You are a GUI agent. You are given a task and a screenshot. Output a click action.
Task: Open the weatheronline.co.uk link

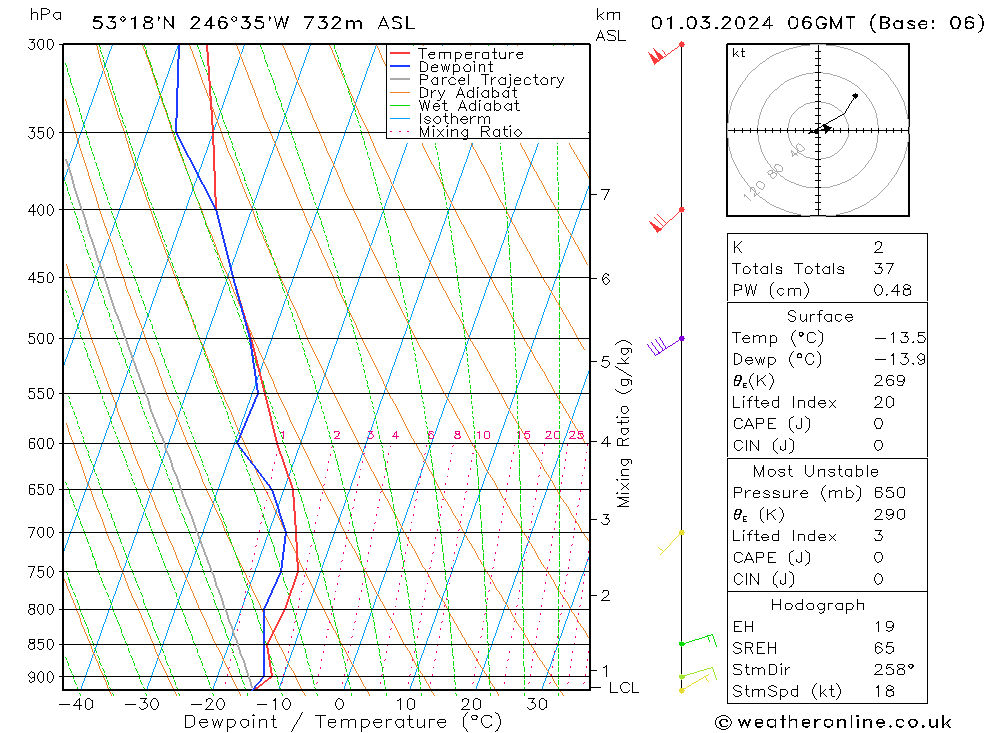(x=844, y=722)
